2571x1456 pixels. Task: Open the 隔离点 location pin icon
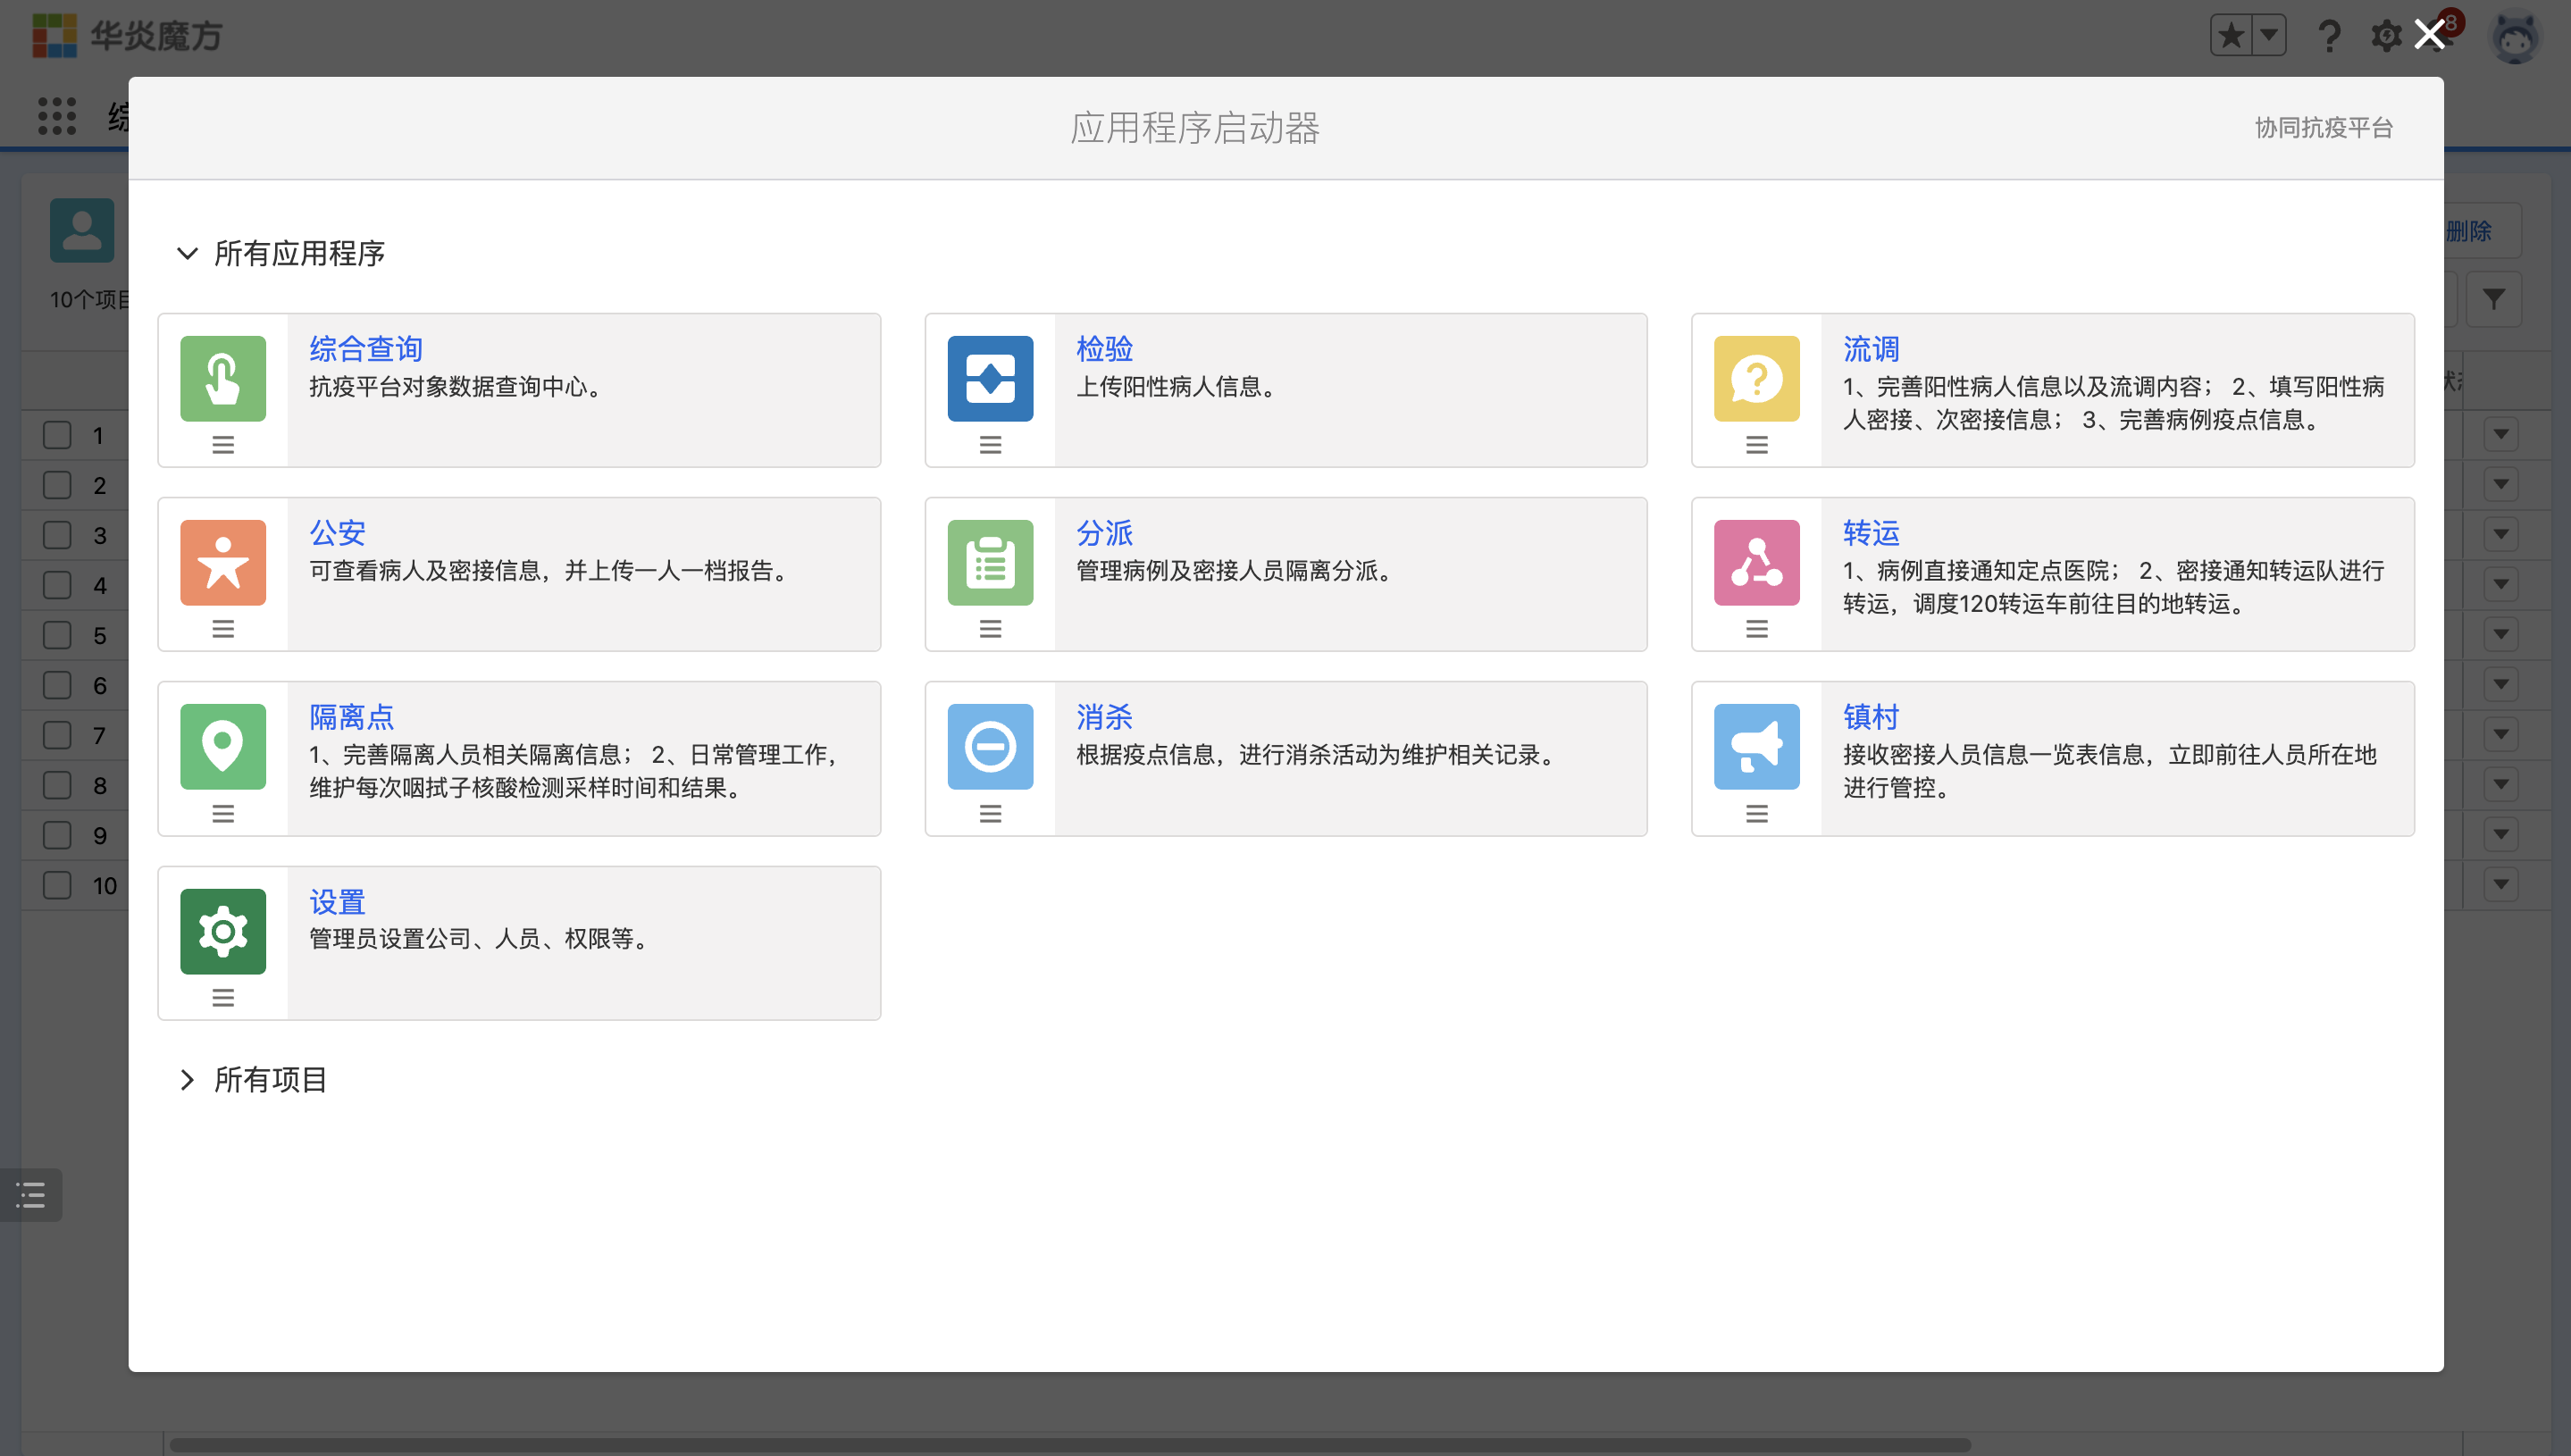tap(223, 746)
